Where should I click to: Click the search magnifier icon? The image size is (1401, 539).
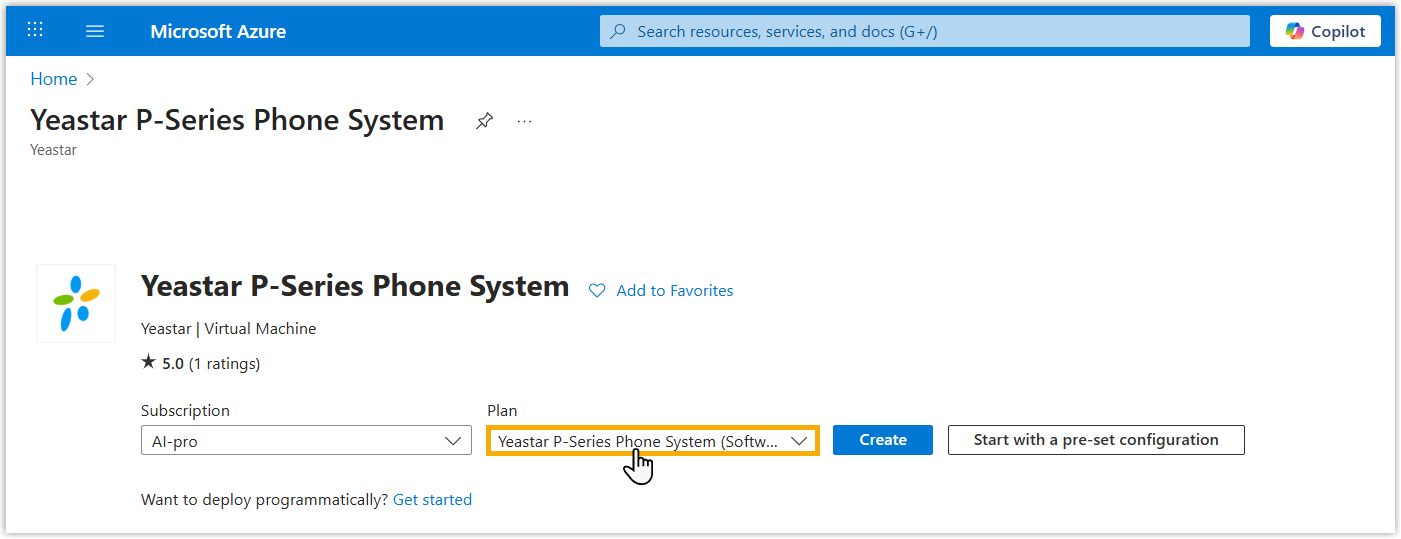[619, 31]
